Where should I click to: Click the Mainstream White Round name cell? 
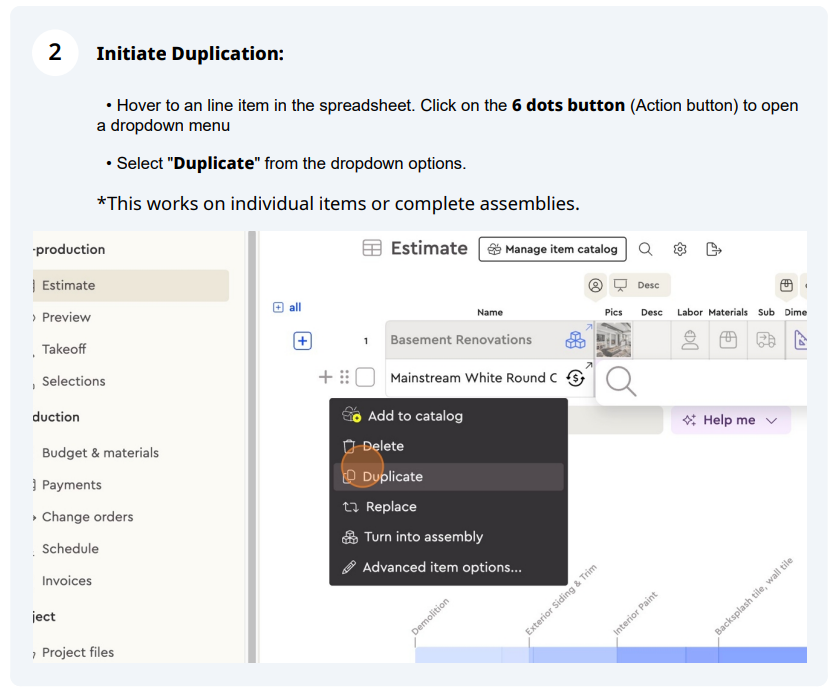point(473,378)
